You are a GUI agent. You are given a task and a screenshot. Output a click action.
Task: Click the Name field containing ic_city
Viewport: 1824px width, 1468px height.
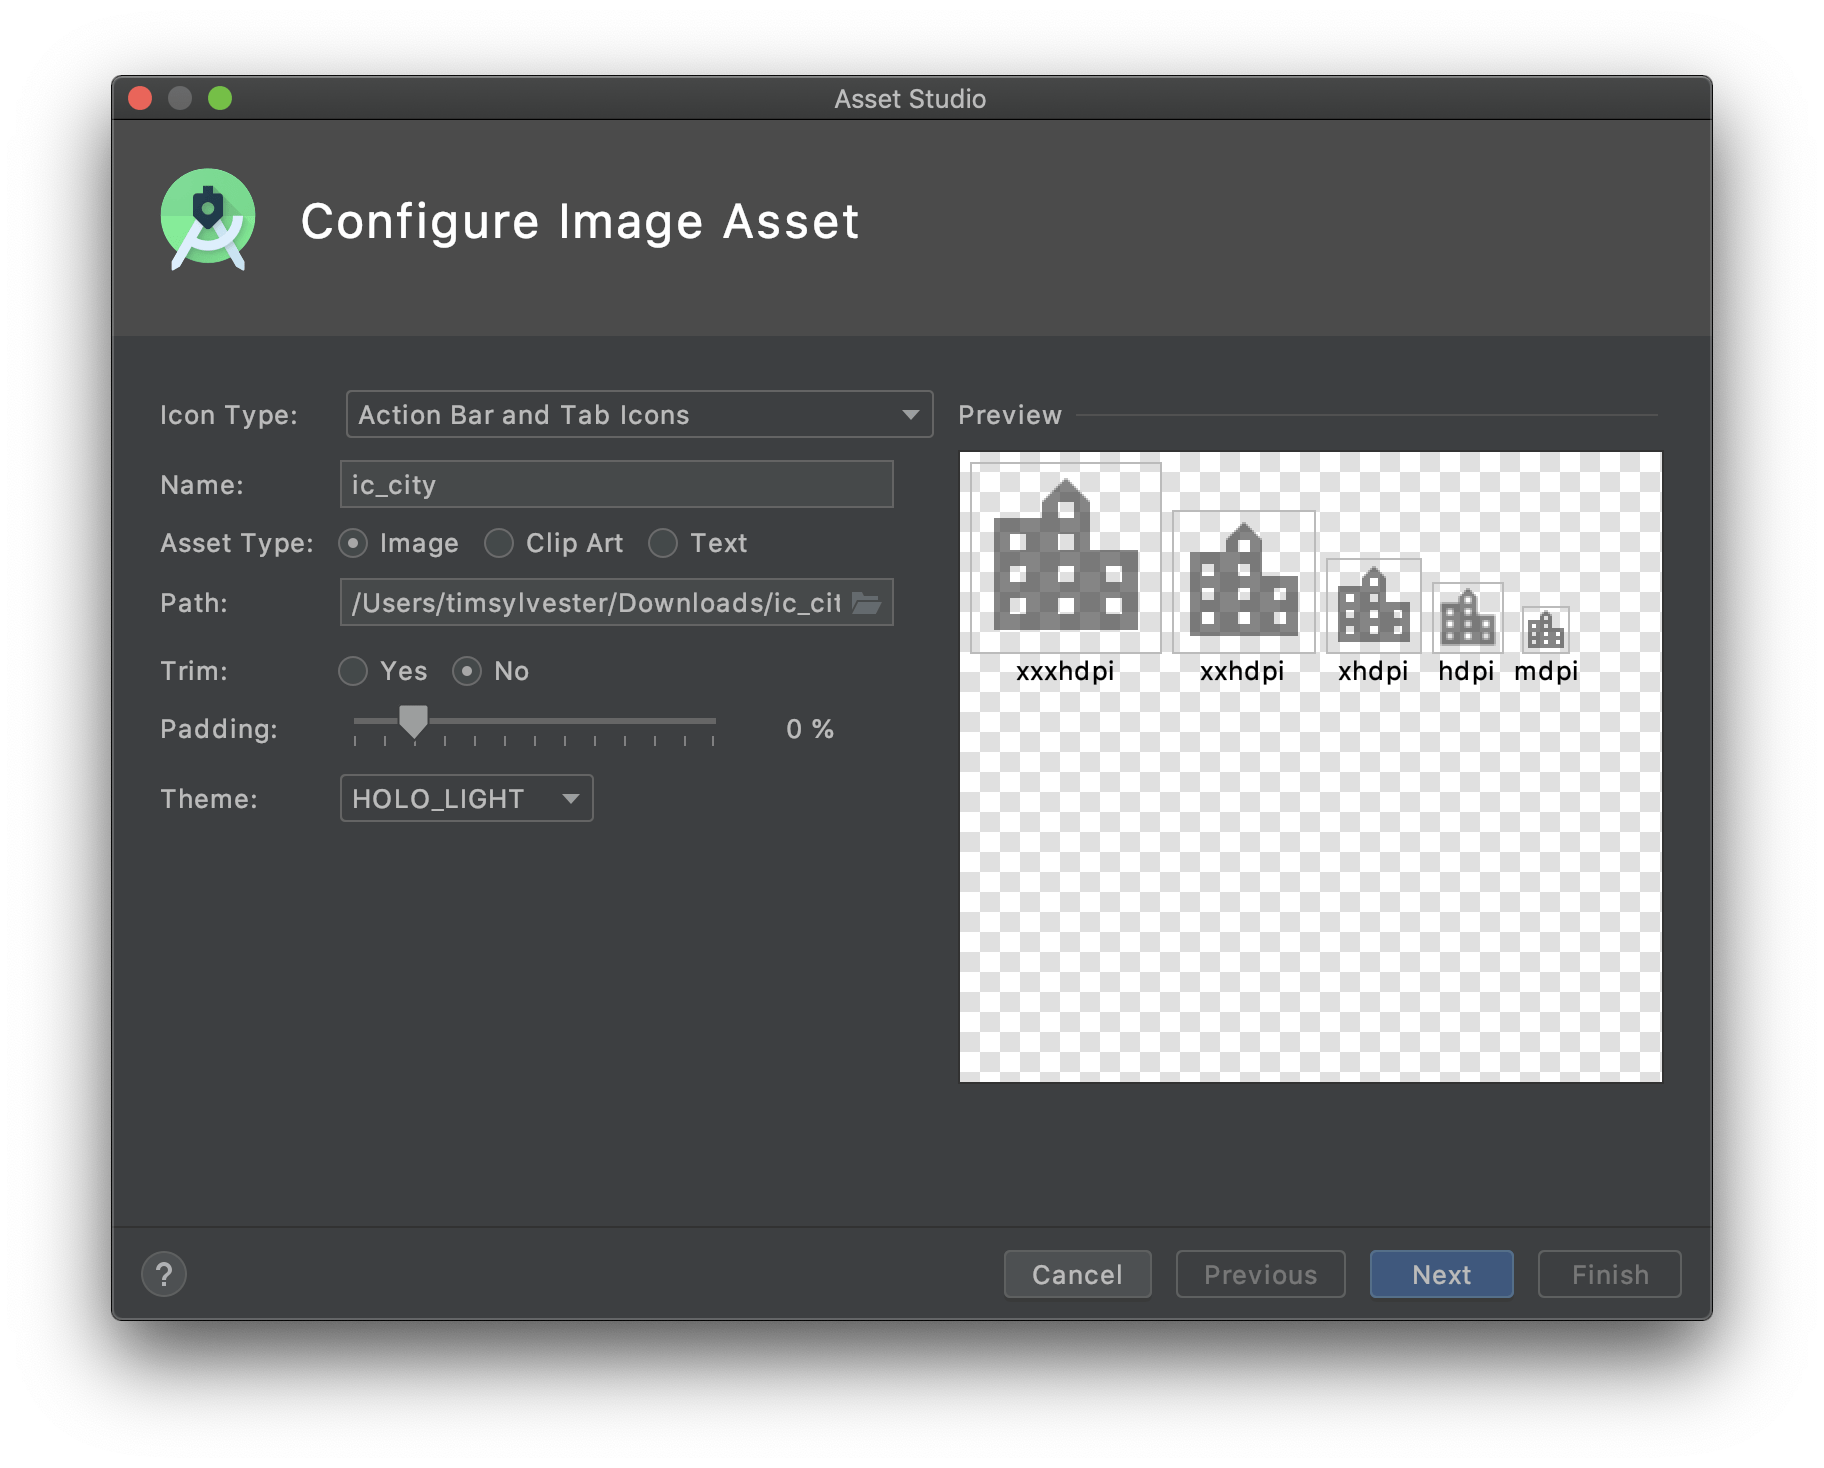point(616,485)
